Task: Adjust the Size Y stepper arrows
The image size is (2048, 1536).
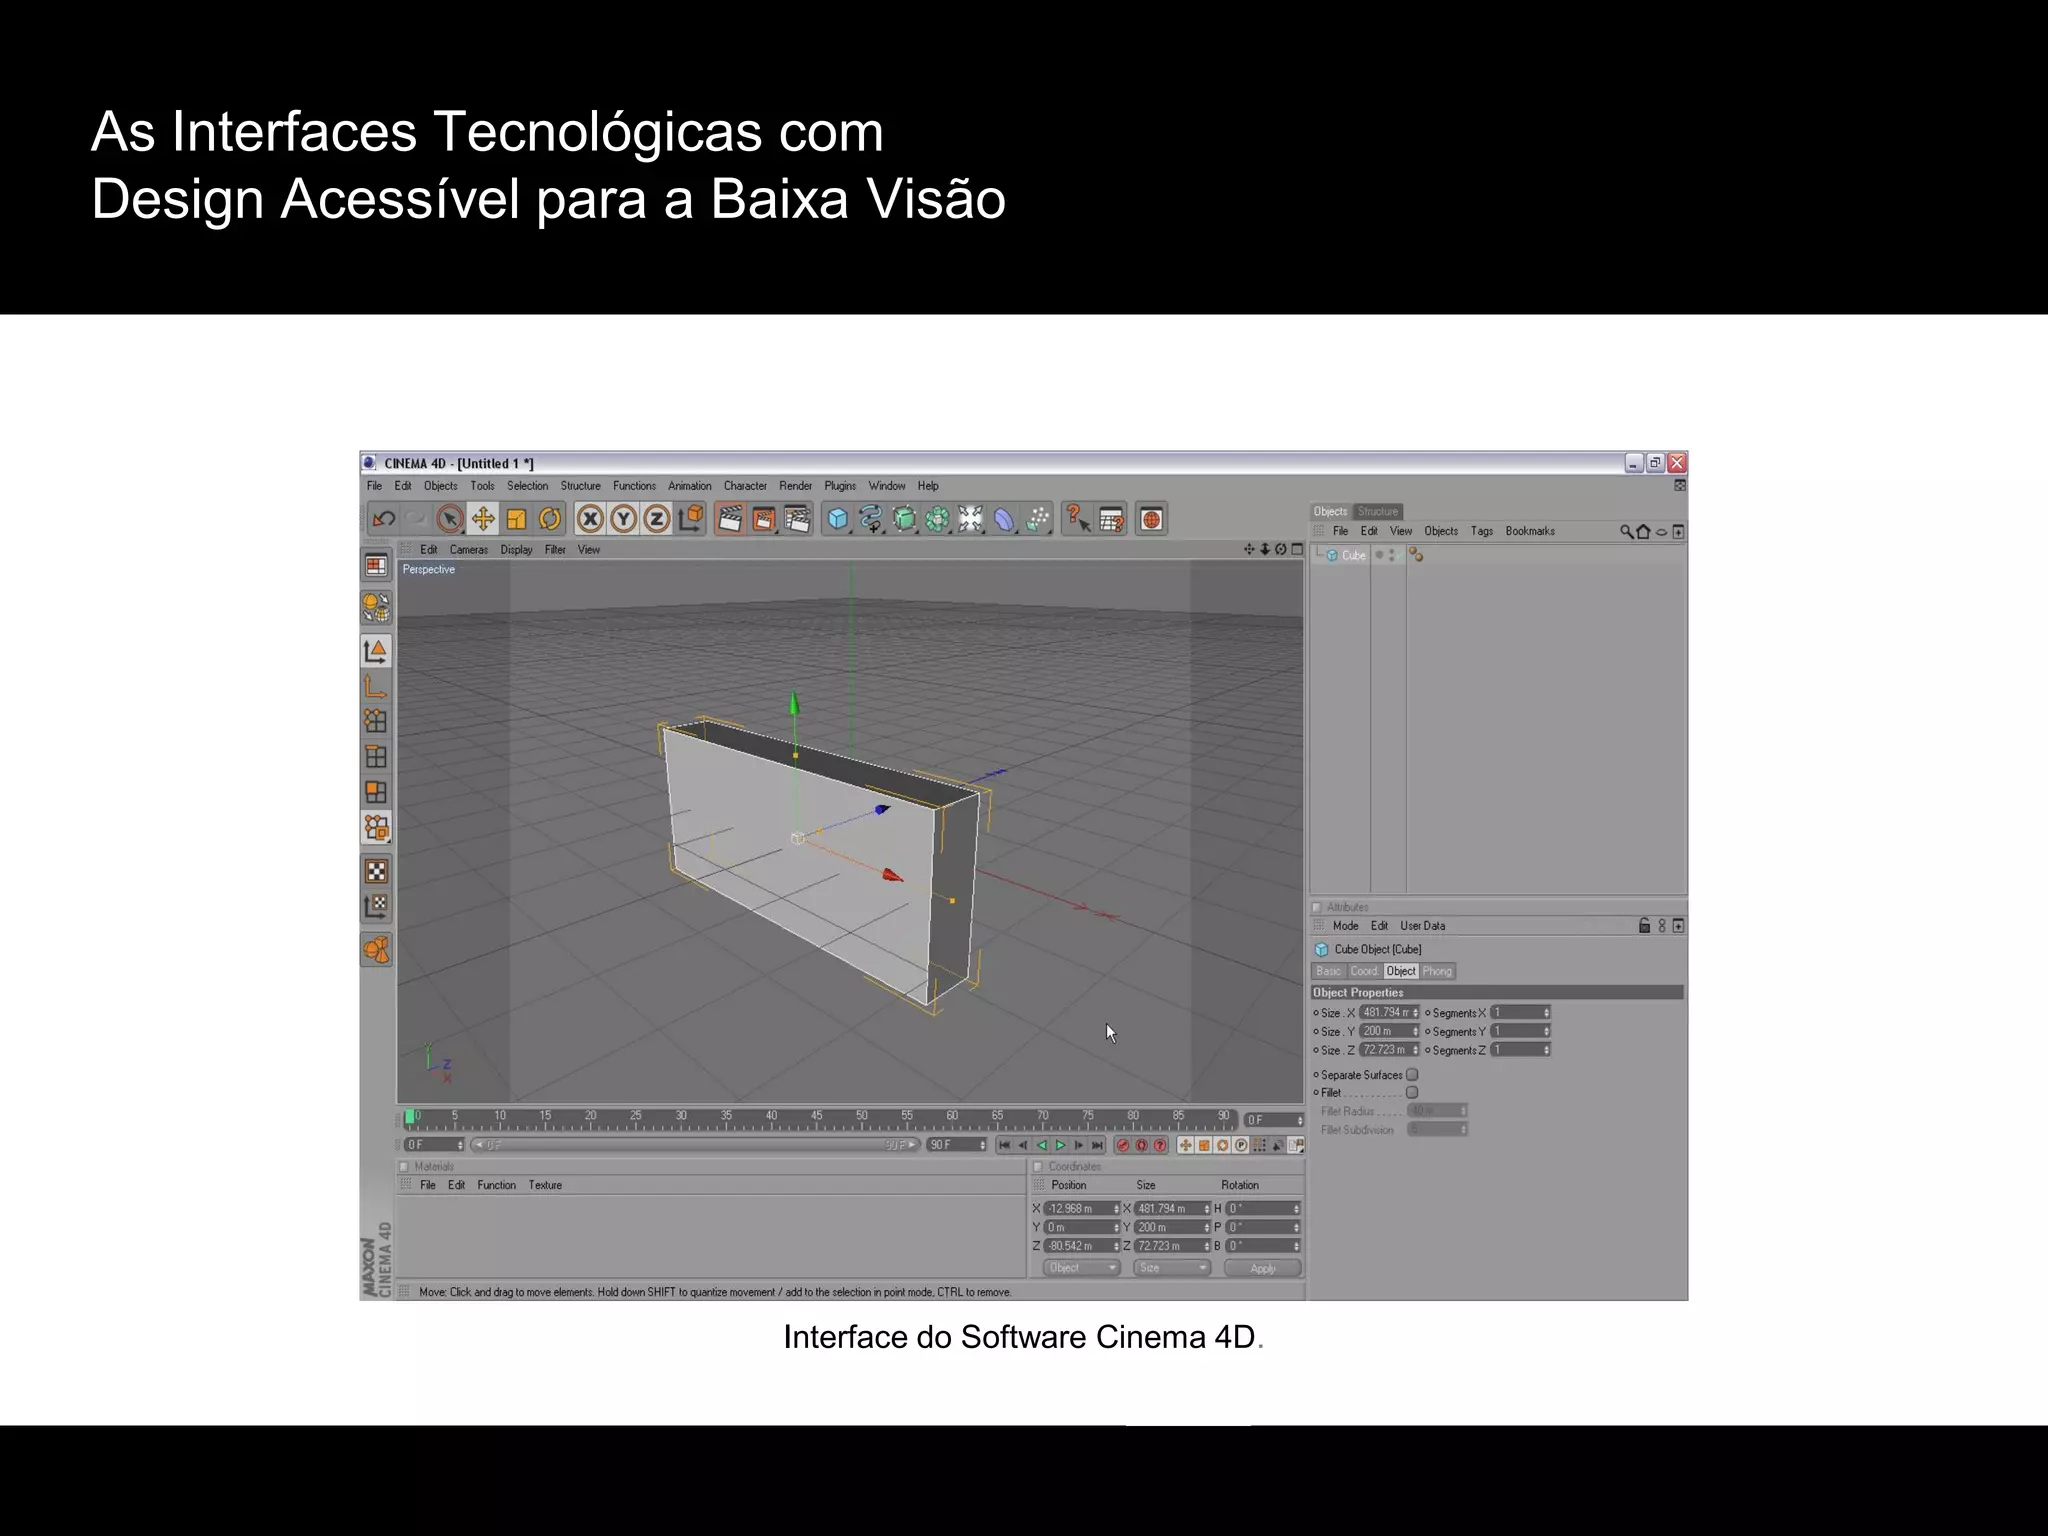Action: click(1416, 1031)
